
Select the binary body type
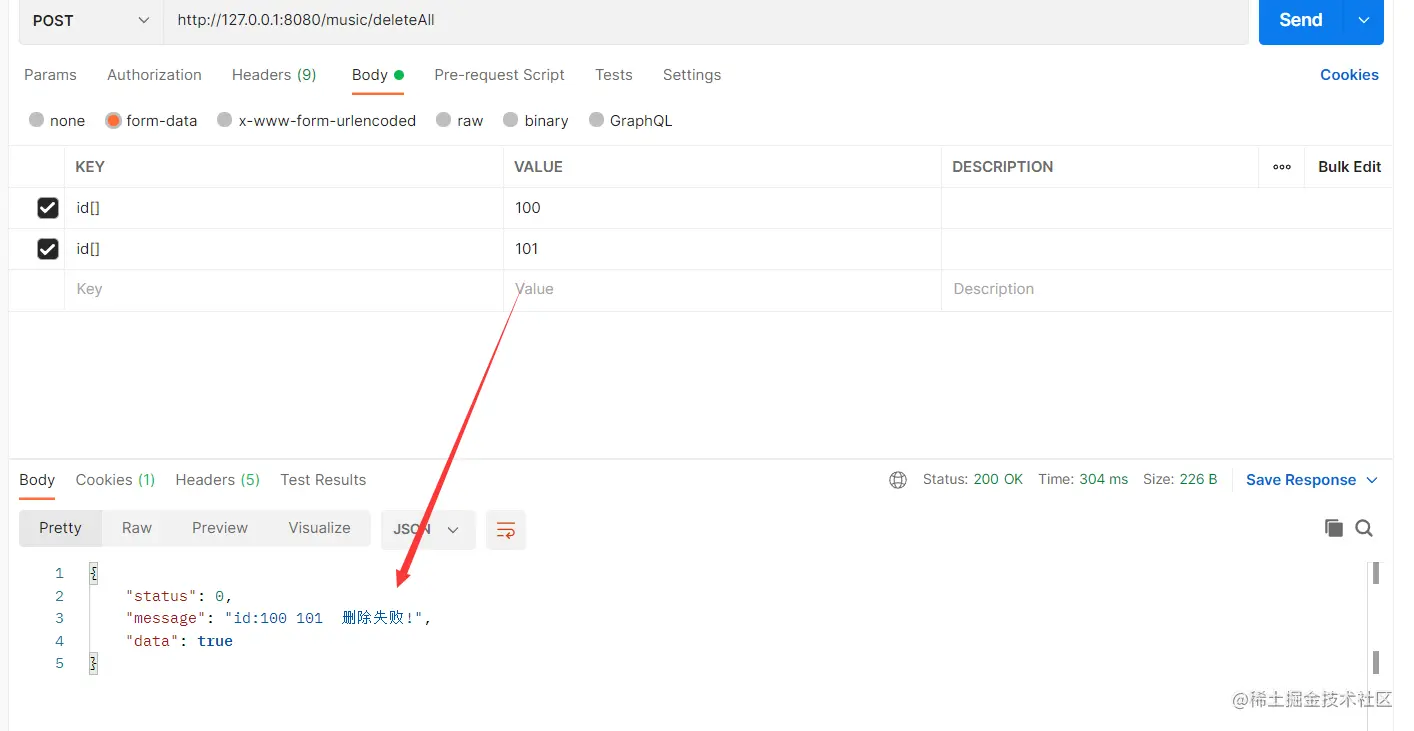(x=535, y=120)
